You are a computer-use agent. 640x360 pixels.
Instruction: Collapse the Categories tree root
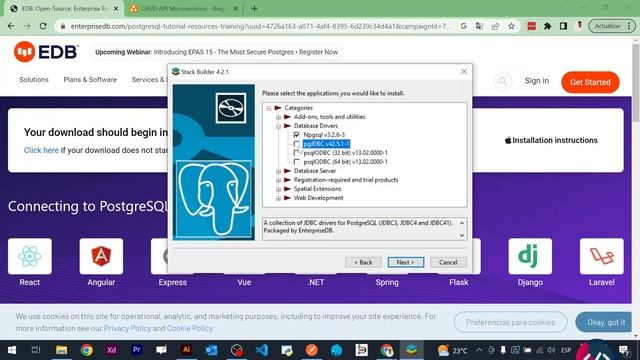point(269,108)
